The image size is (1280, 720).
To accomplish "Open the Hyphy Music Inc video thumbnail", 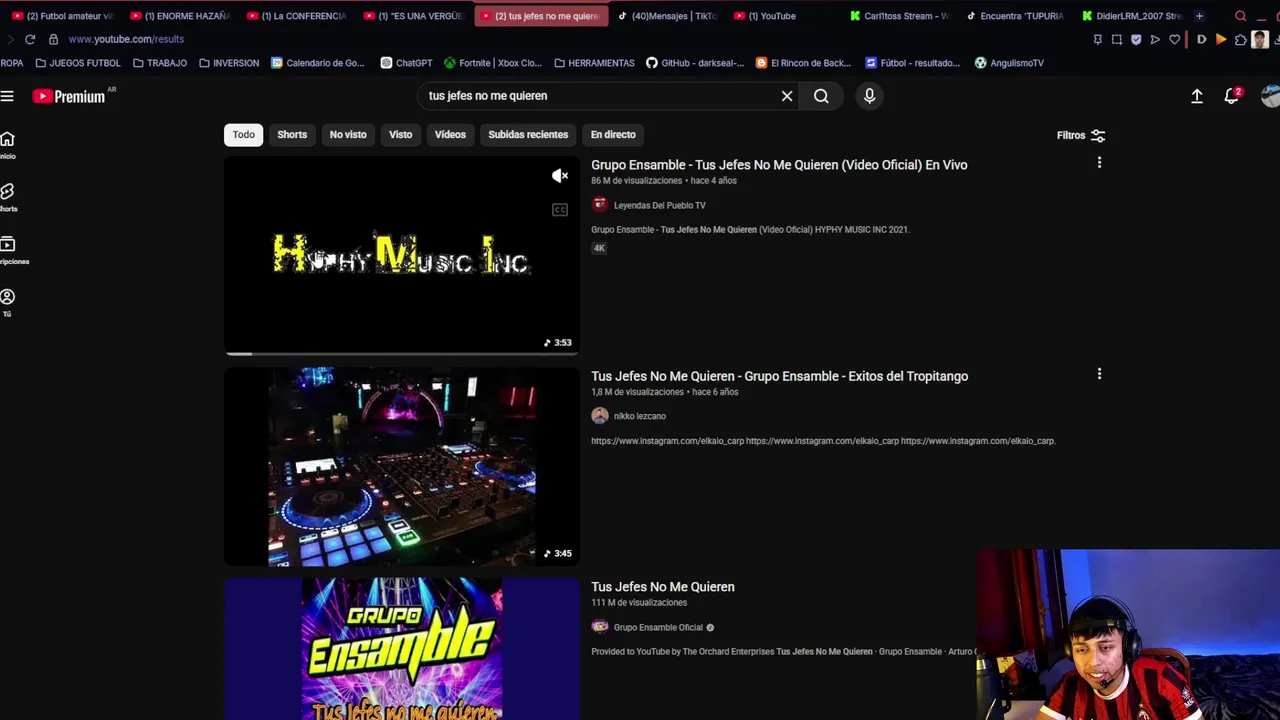I will pos(401,254).
